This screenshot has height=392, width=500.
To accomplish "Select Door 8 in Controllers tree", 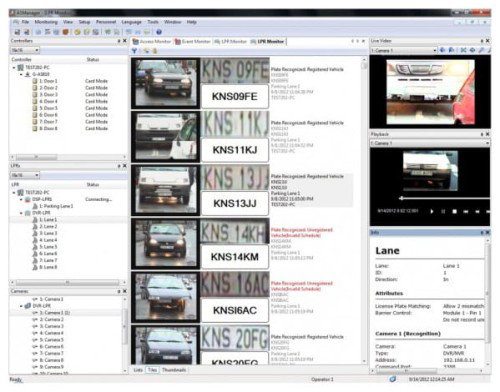I will pyautogui.click(x=49, y=128).
